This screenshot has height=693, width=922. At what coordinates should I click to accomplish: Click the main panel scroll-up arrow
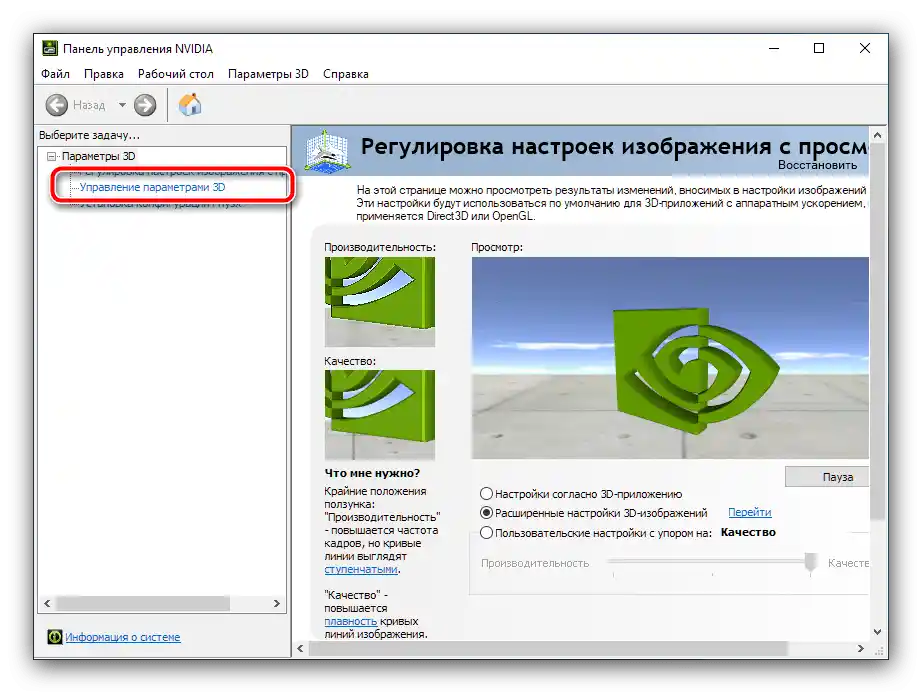point(877,135)
